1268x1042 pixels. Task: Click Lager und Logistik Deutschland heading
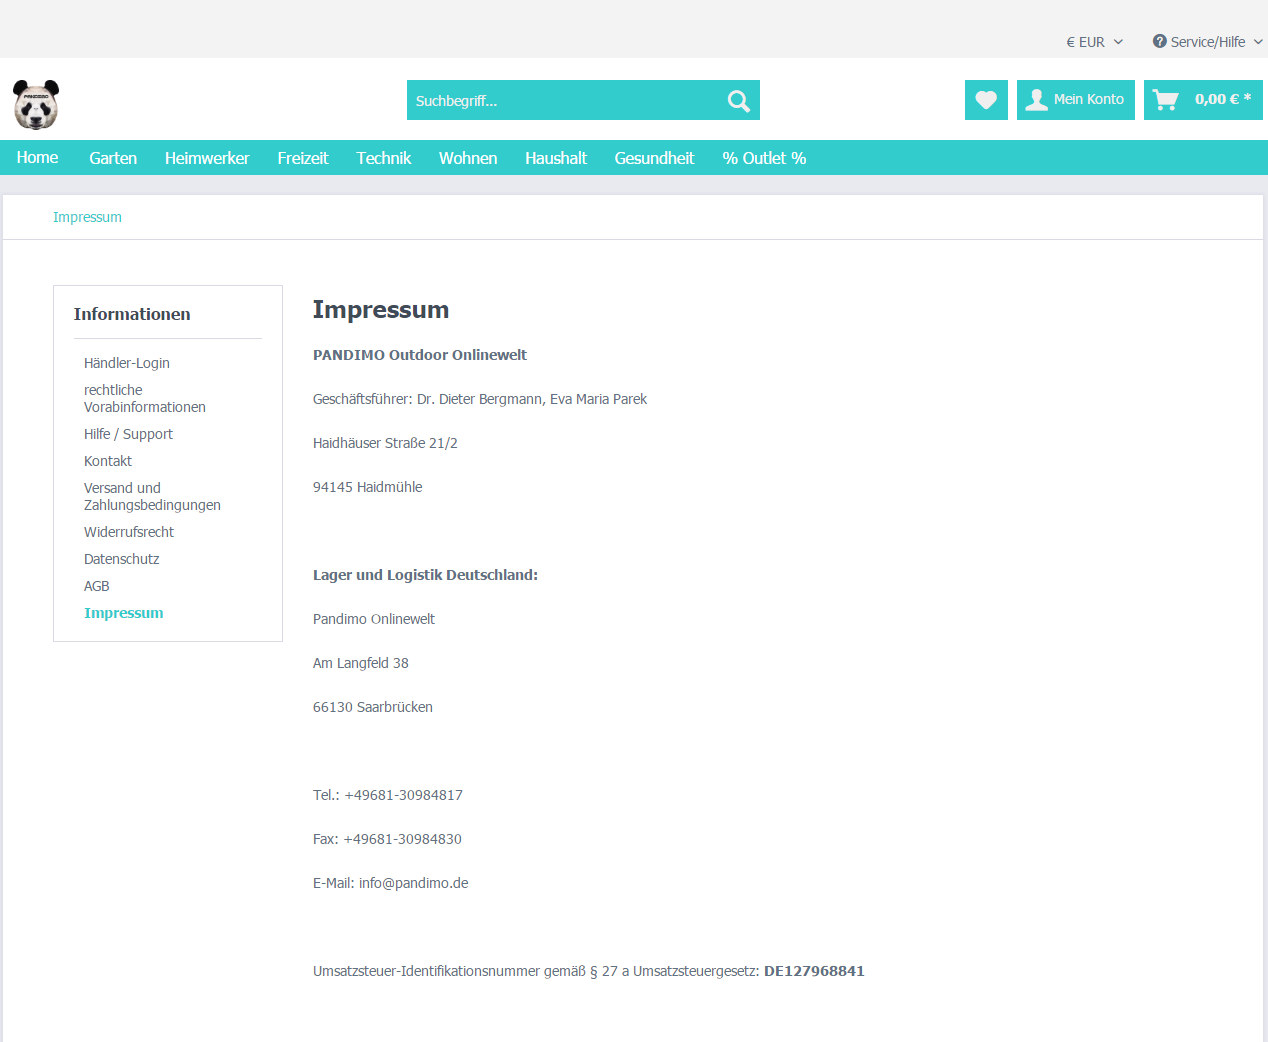click(x=425, y=575)
